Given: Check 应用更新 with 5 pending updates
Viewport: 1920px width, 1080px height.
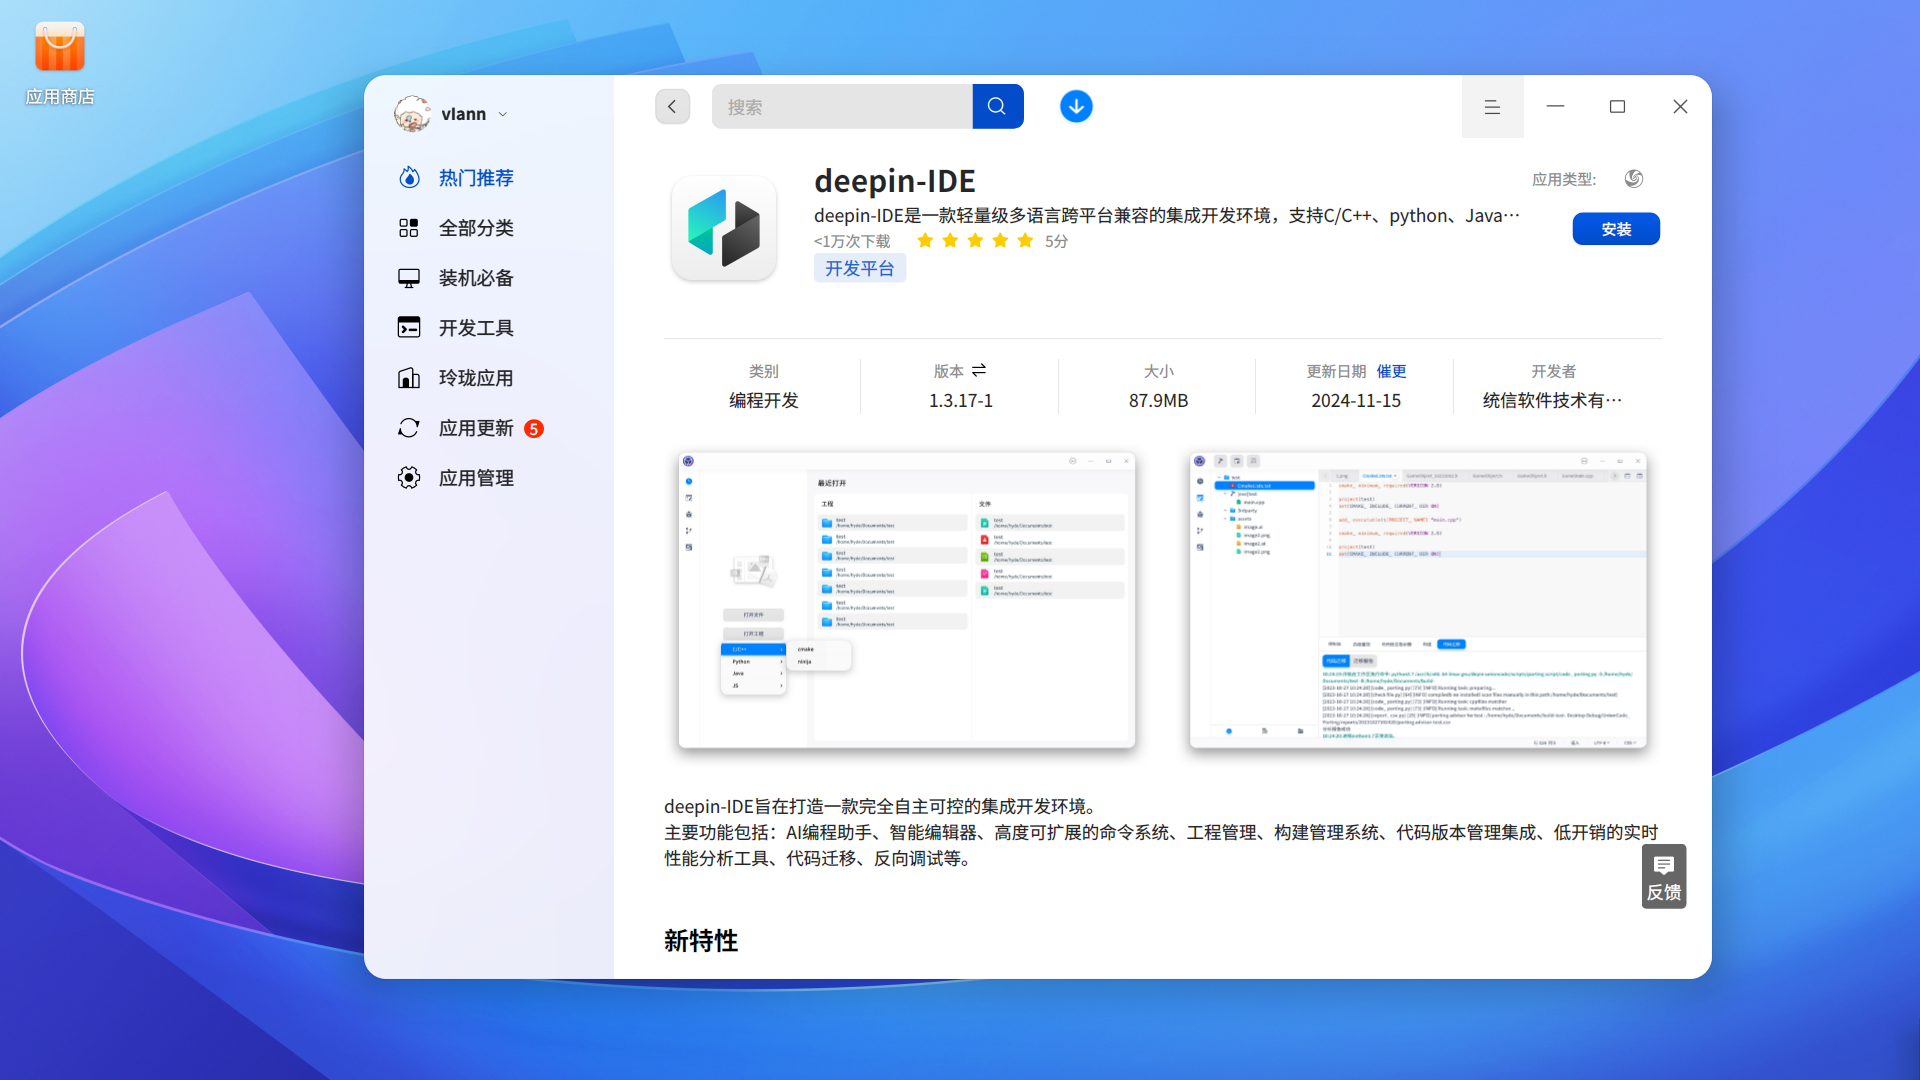Looking at the screenshot, I should tap(476, 428).
